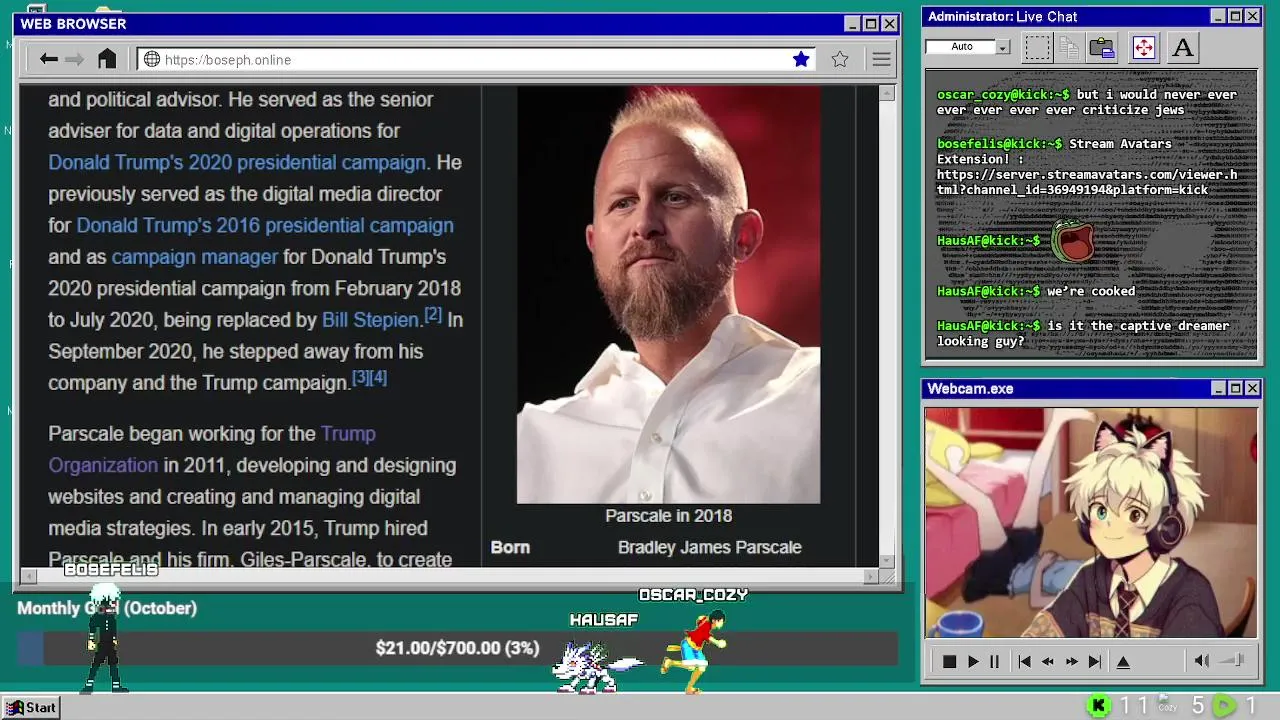The image size is (1280, 720).
Task: Click the 'Monthly Goal (October)' label
Action: click(x=107, y=608)
